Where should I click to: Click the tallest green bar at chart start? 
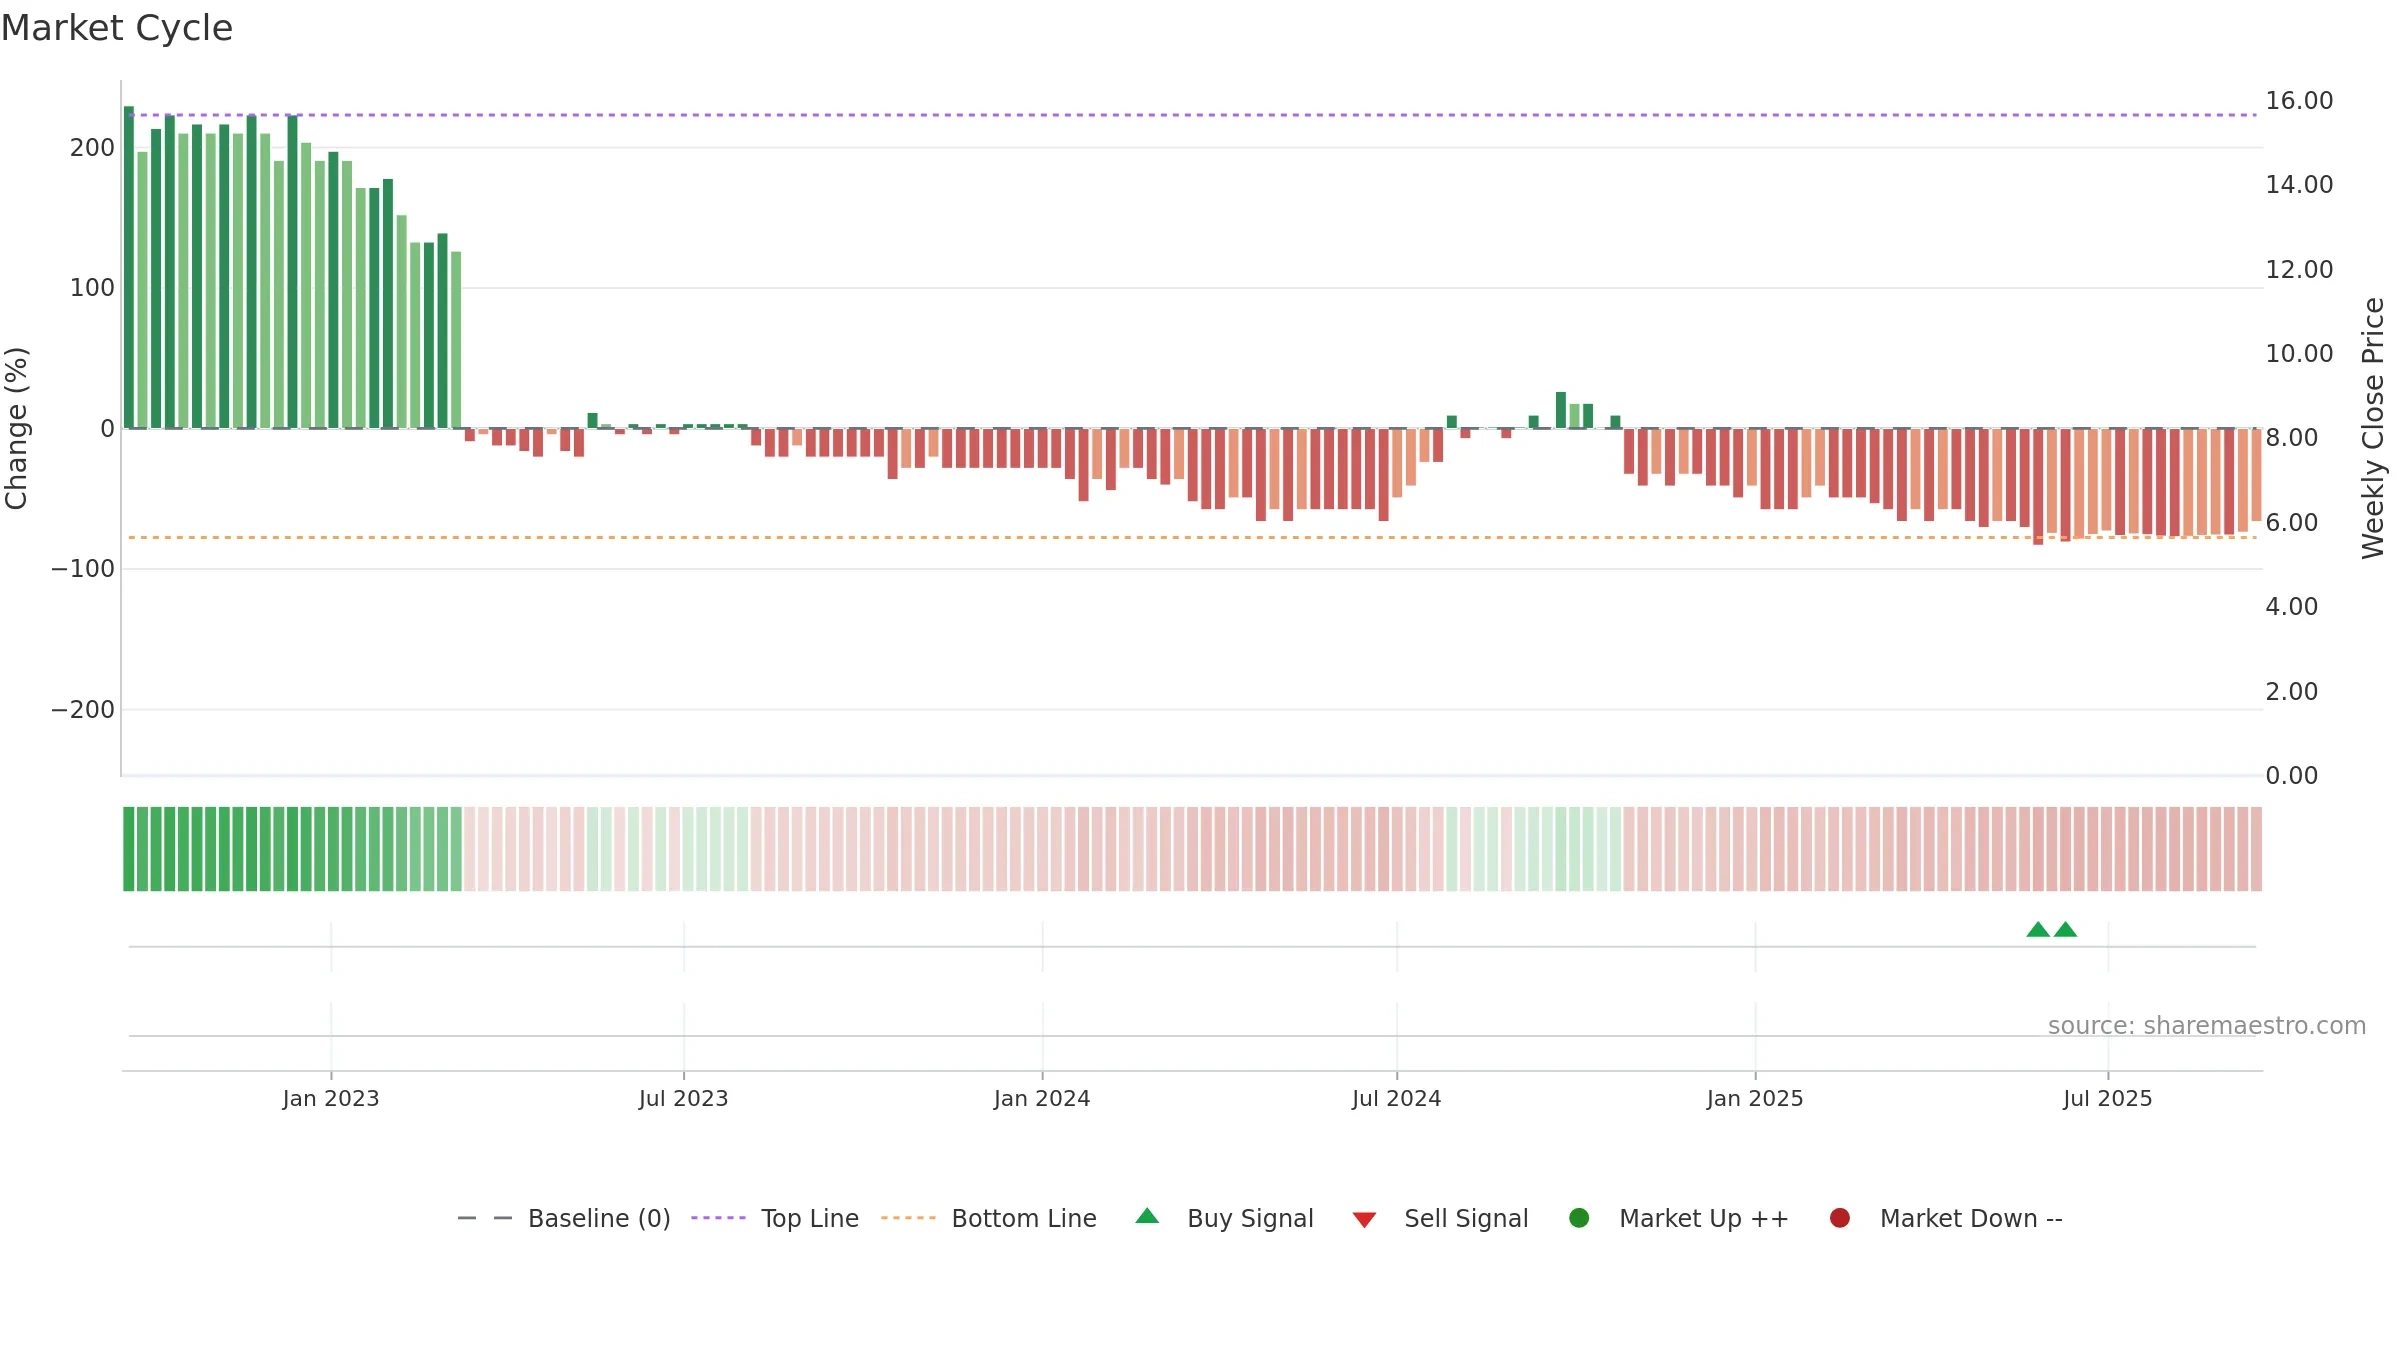129,267
